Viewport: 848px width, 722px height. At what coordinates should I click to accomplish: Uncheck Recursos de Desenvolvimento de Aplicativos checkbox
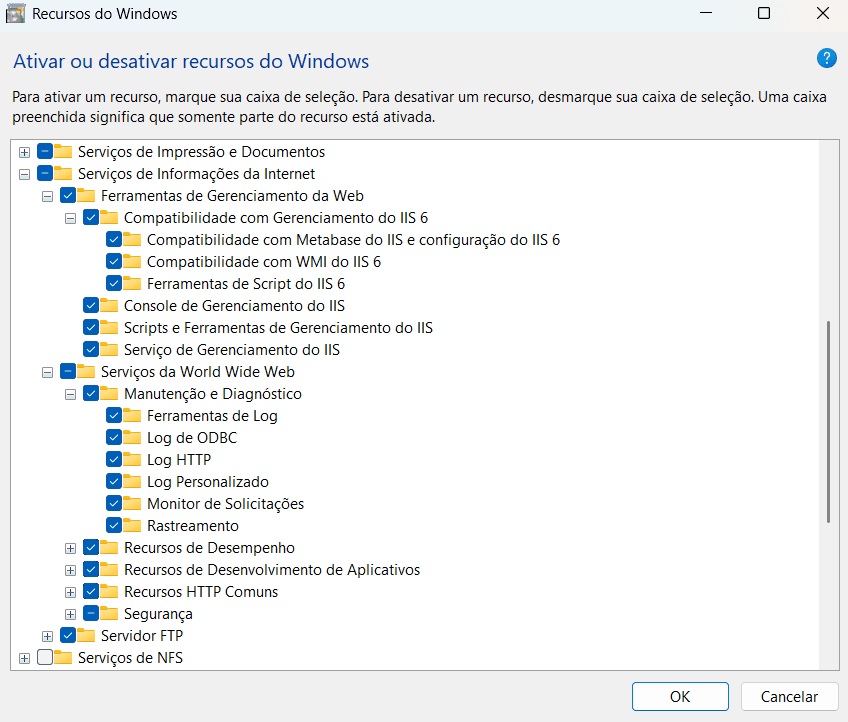(x=91, y=569)
